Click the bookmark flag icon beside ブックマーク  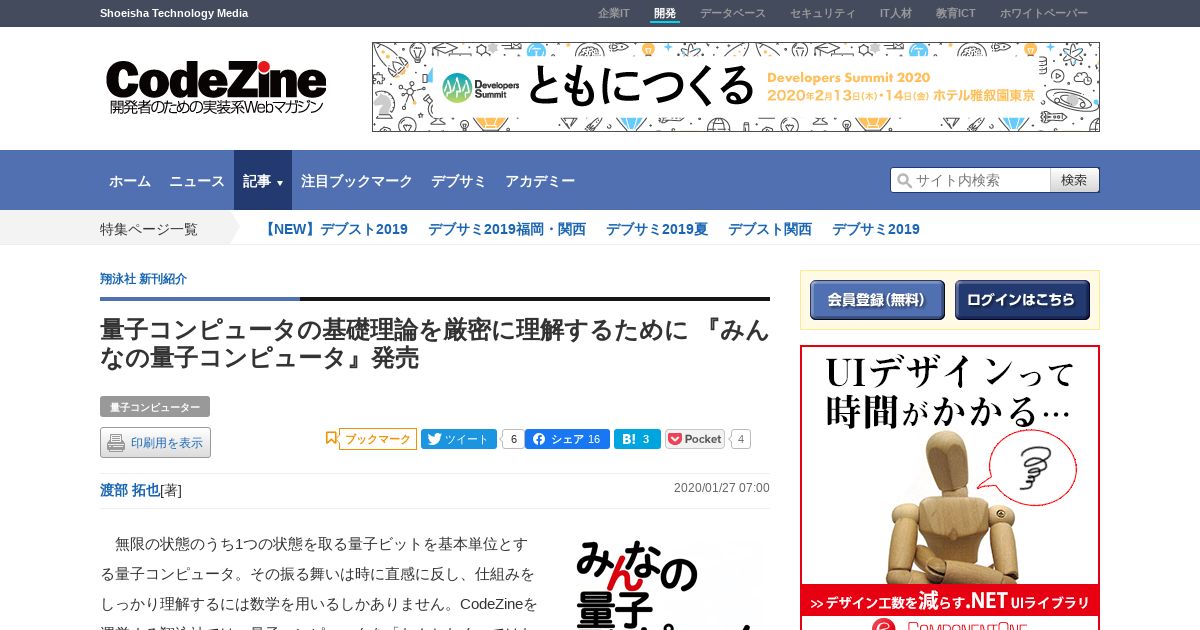point(331,438)
